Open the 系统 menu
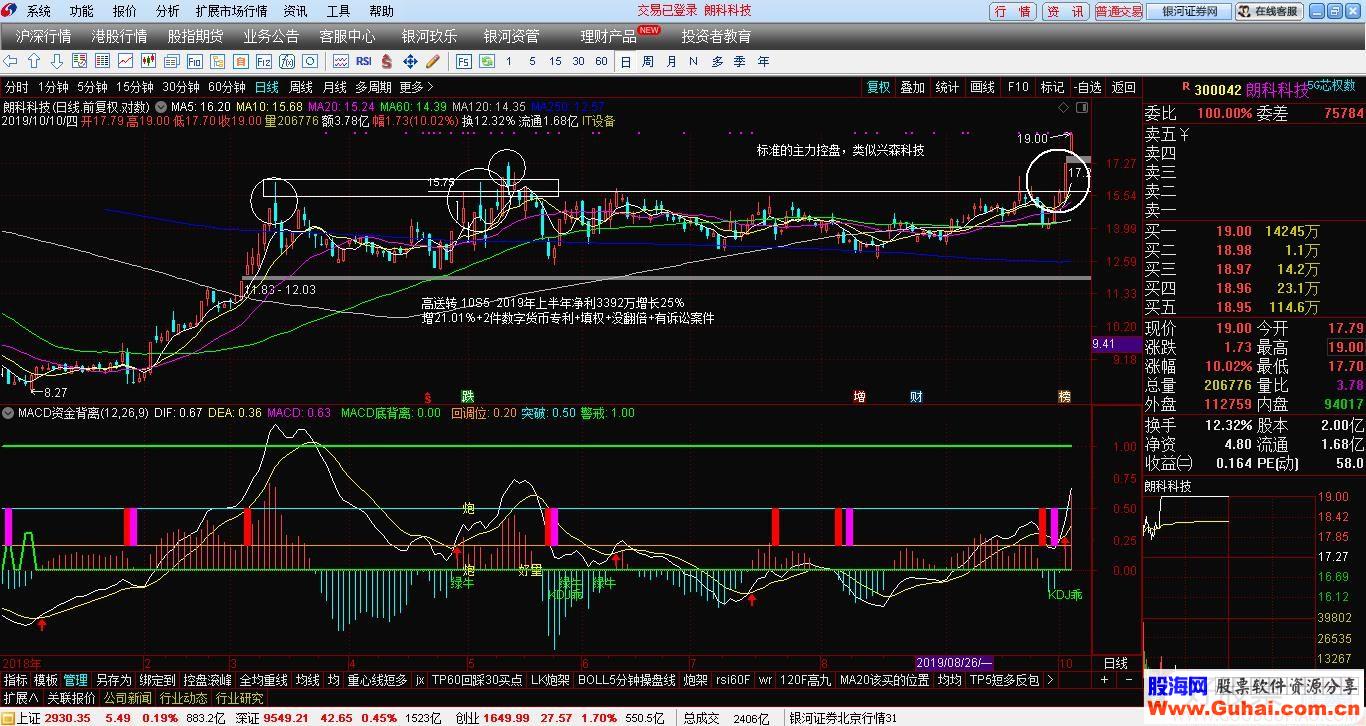The width and height of the screenshot is (1366, 726). coord(38,11)
